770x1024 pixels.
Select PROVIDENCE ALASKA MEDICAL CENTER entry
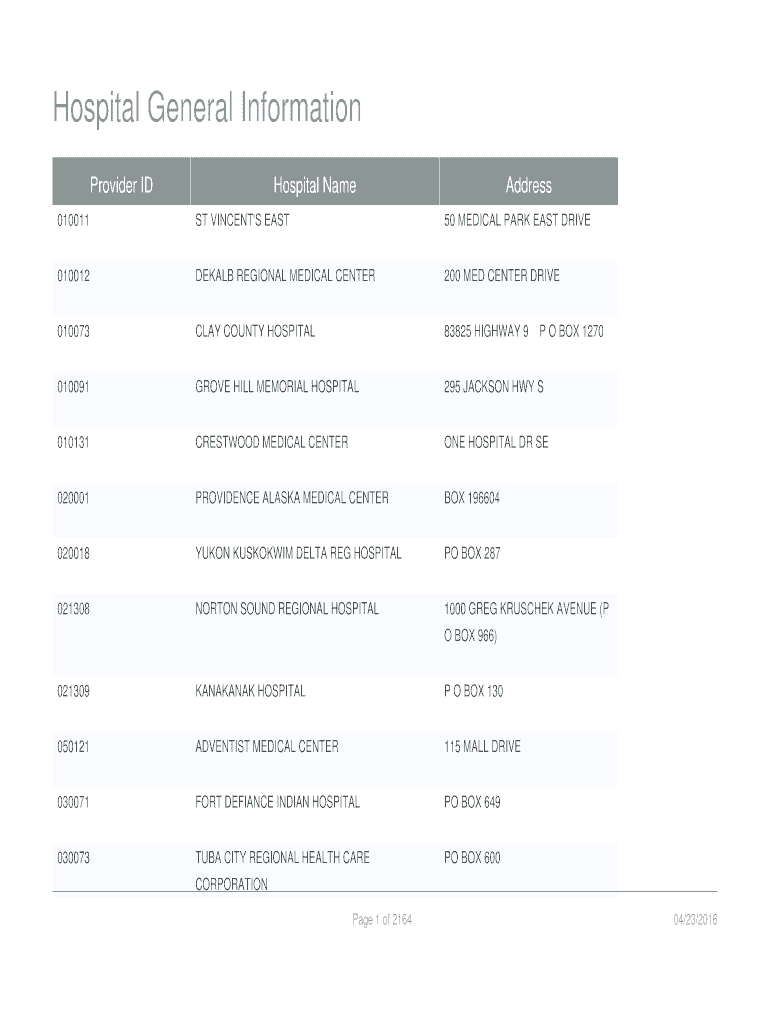coord(292,497)
